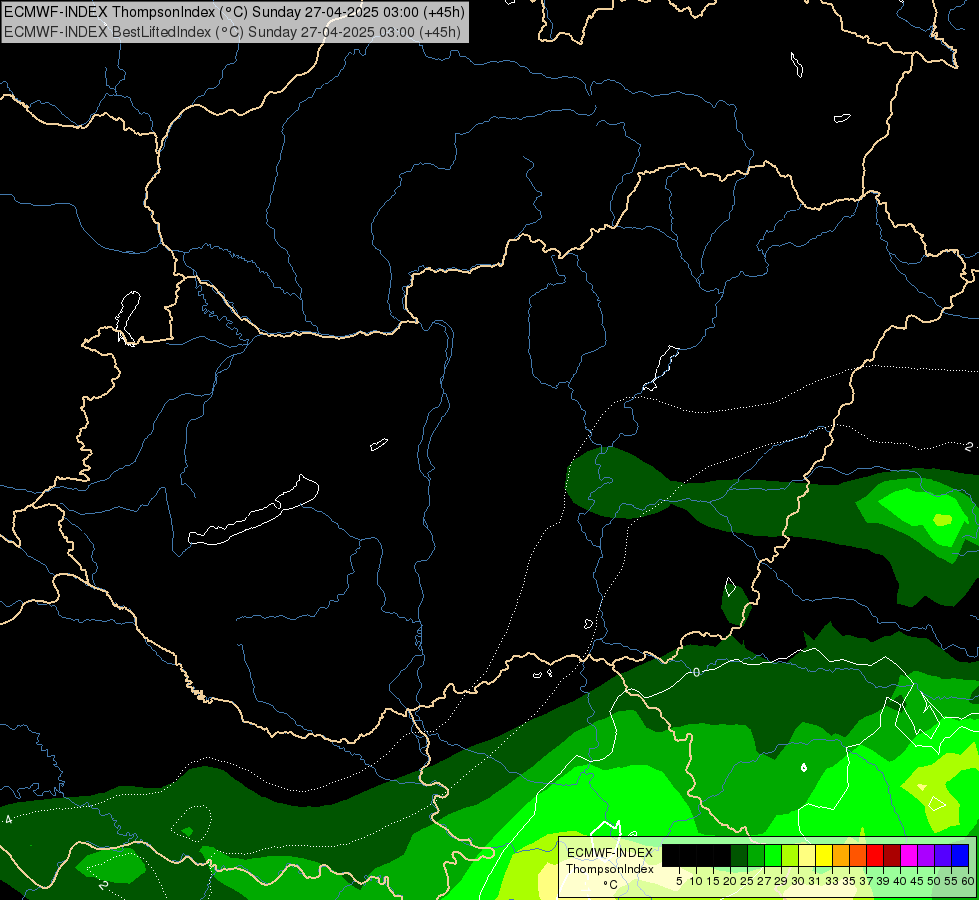Click the legend title ECMWF-INDEX
The width and height of the screenshot is (979, 900).
pos(609,853)
